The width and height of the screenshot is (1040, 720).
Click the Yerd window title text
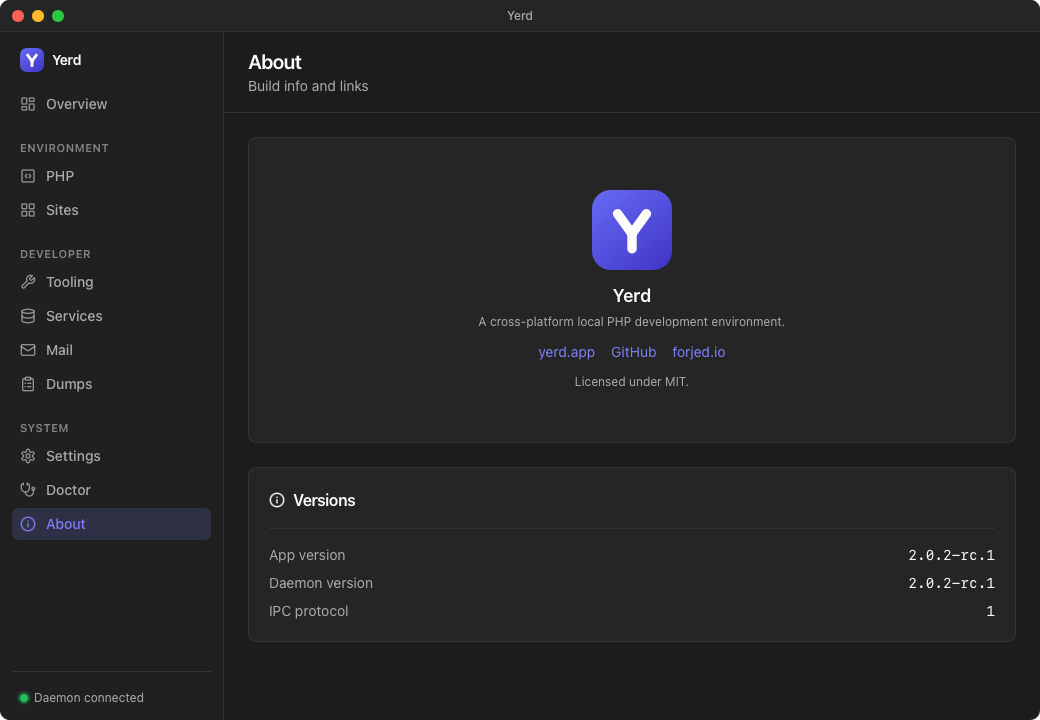pos(520,15)
